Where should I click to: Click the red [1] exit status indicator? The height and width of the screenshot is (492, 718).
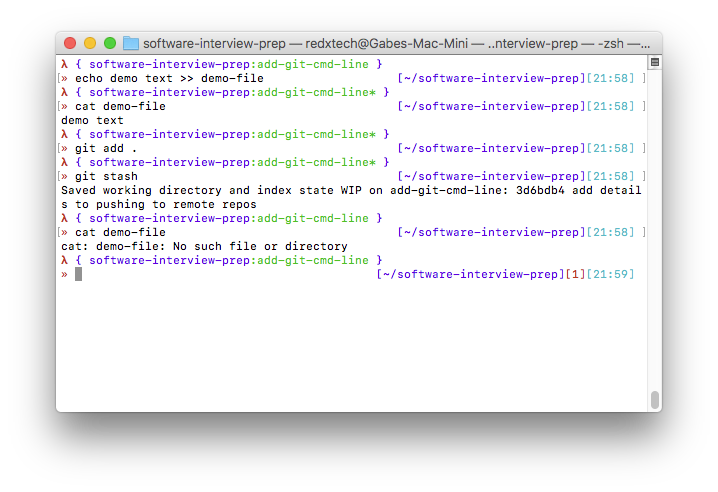coord(575,274)
